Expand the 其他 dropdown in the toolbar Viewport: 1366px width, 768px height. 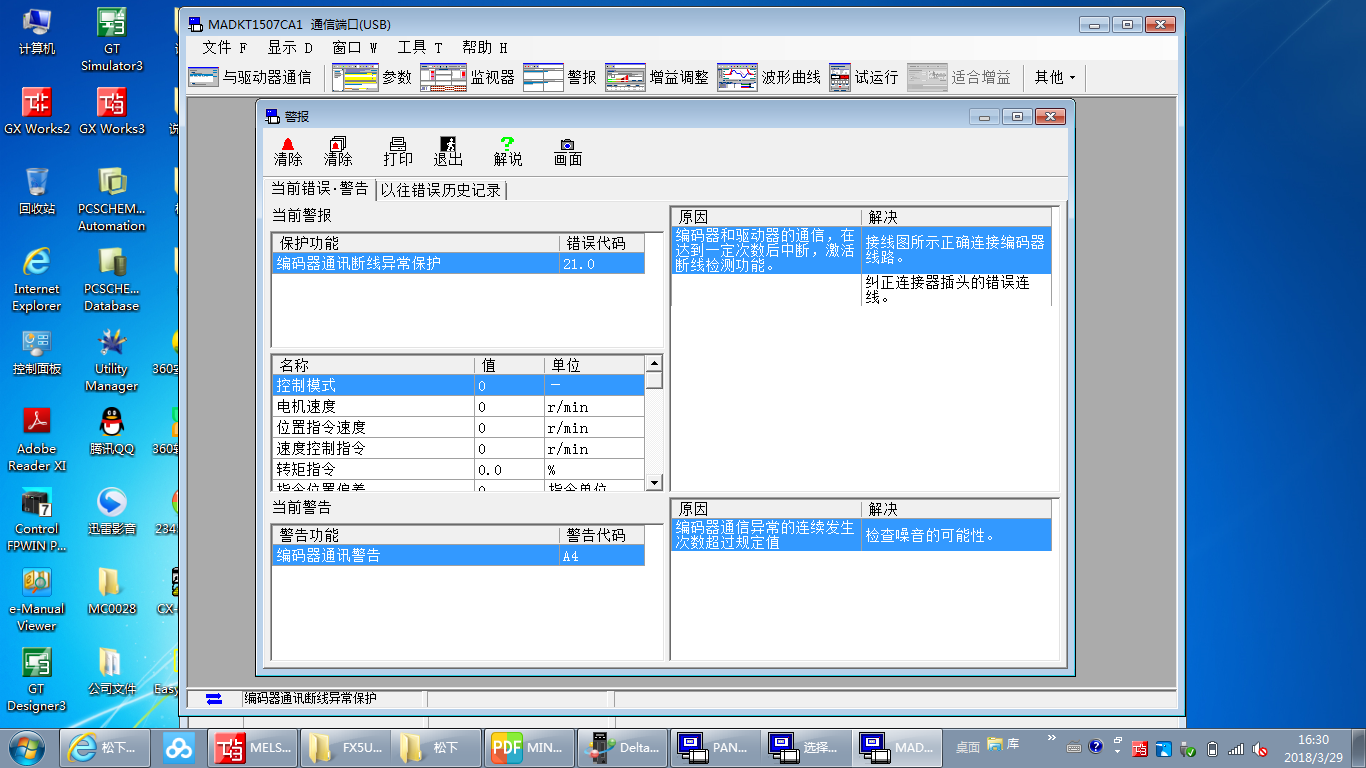[x=1055, y=78]
